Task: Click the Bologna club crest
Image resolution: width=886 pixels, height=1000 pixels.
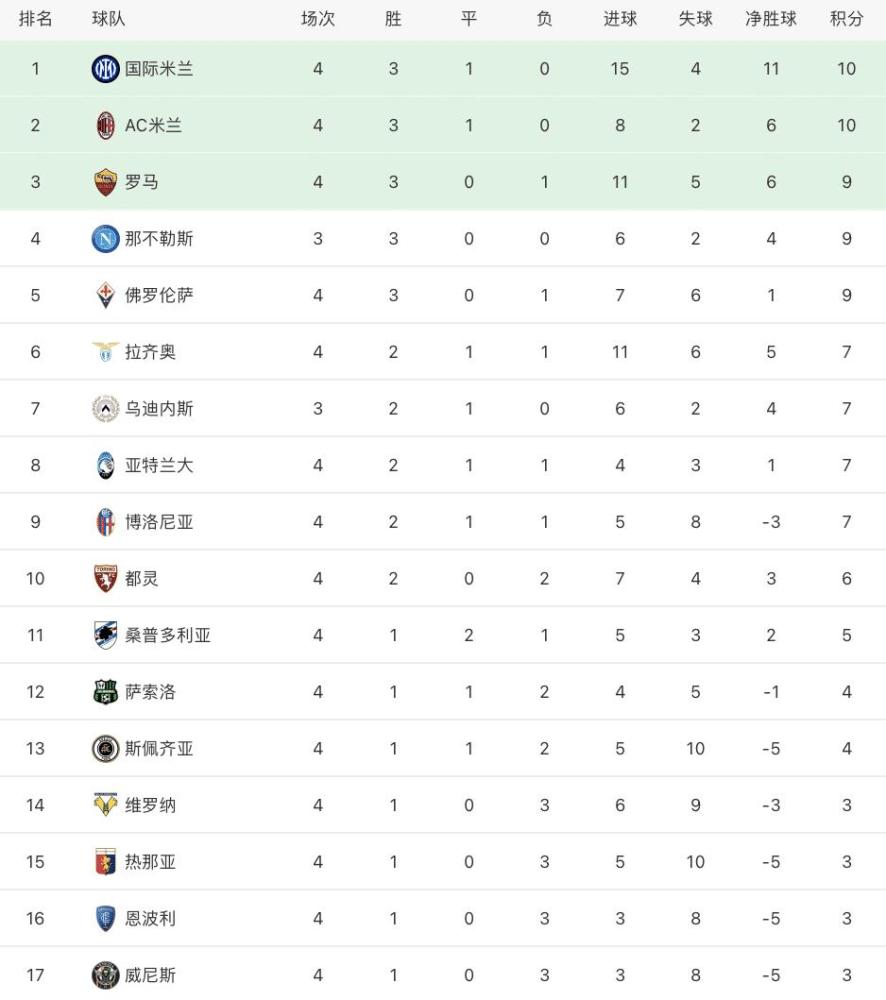Action: pos(105,522)
